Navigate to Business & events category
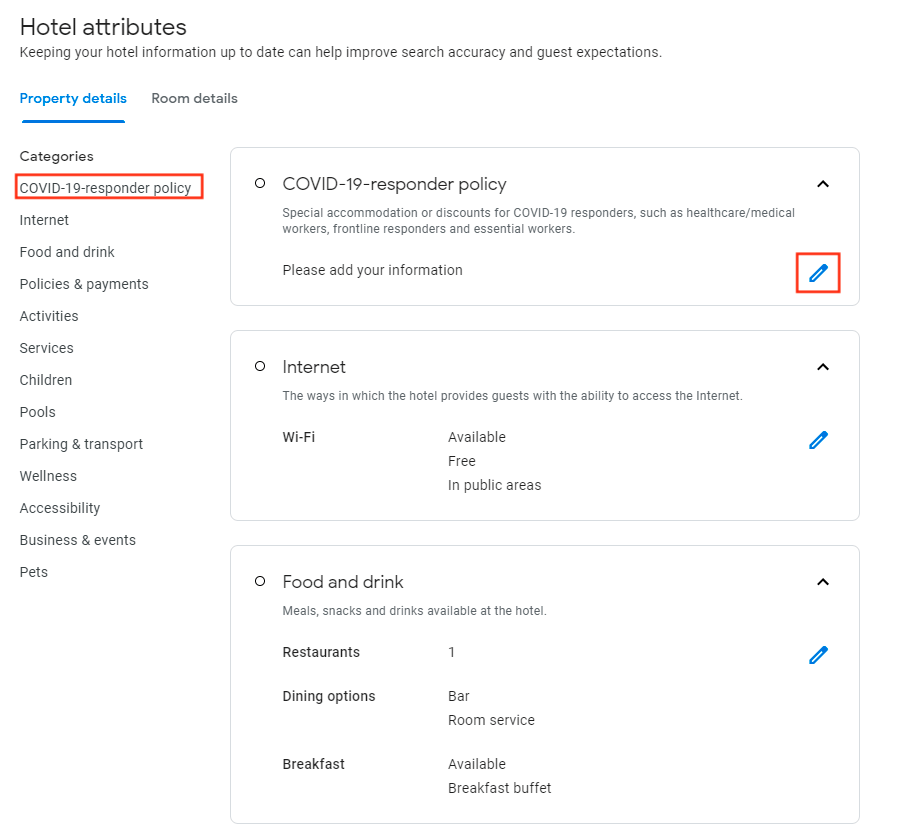This screenshot has height=838, width=907. pyautogui.click(x=78, y=540)
